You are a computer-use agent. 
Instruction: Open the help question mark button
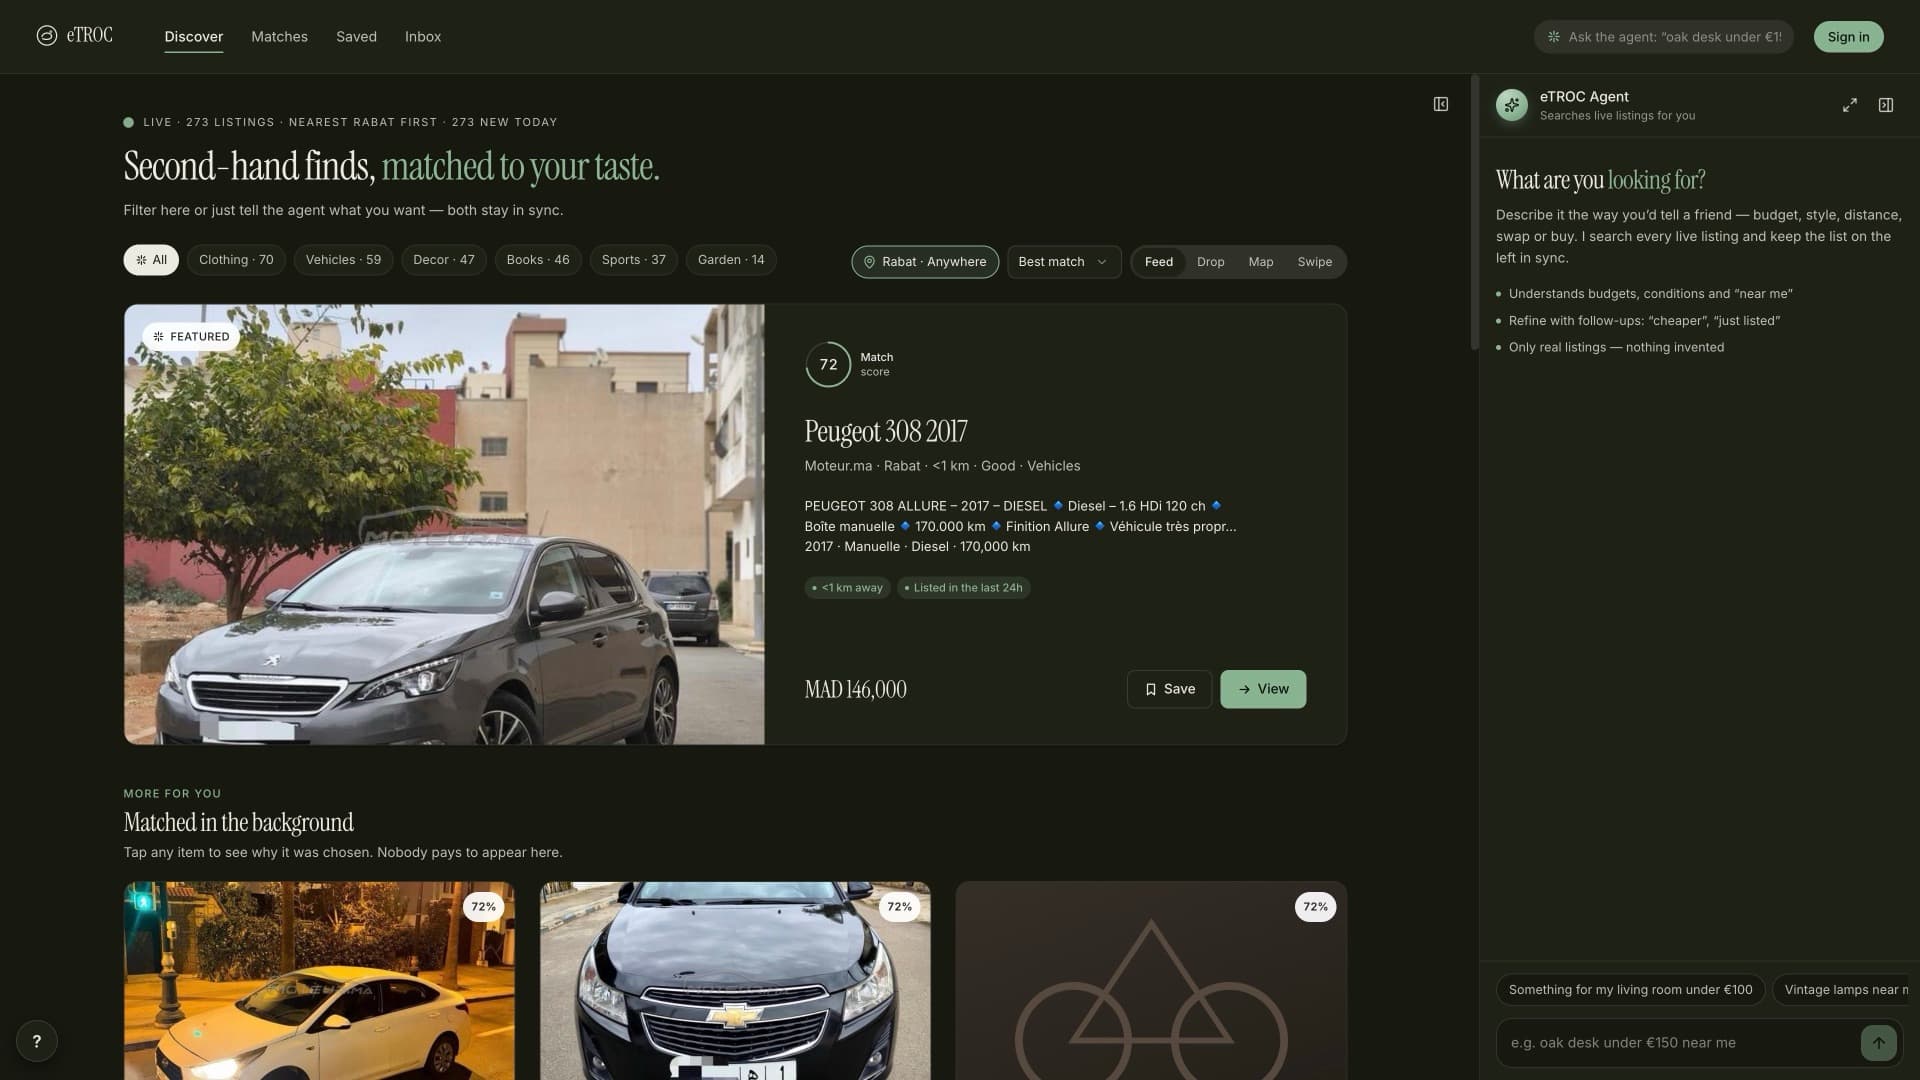click(x=37, y=1041)
